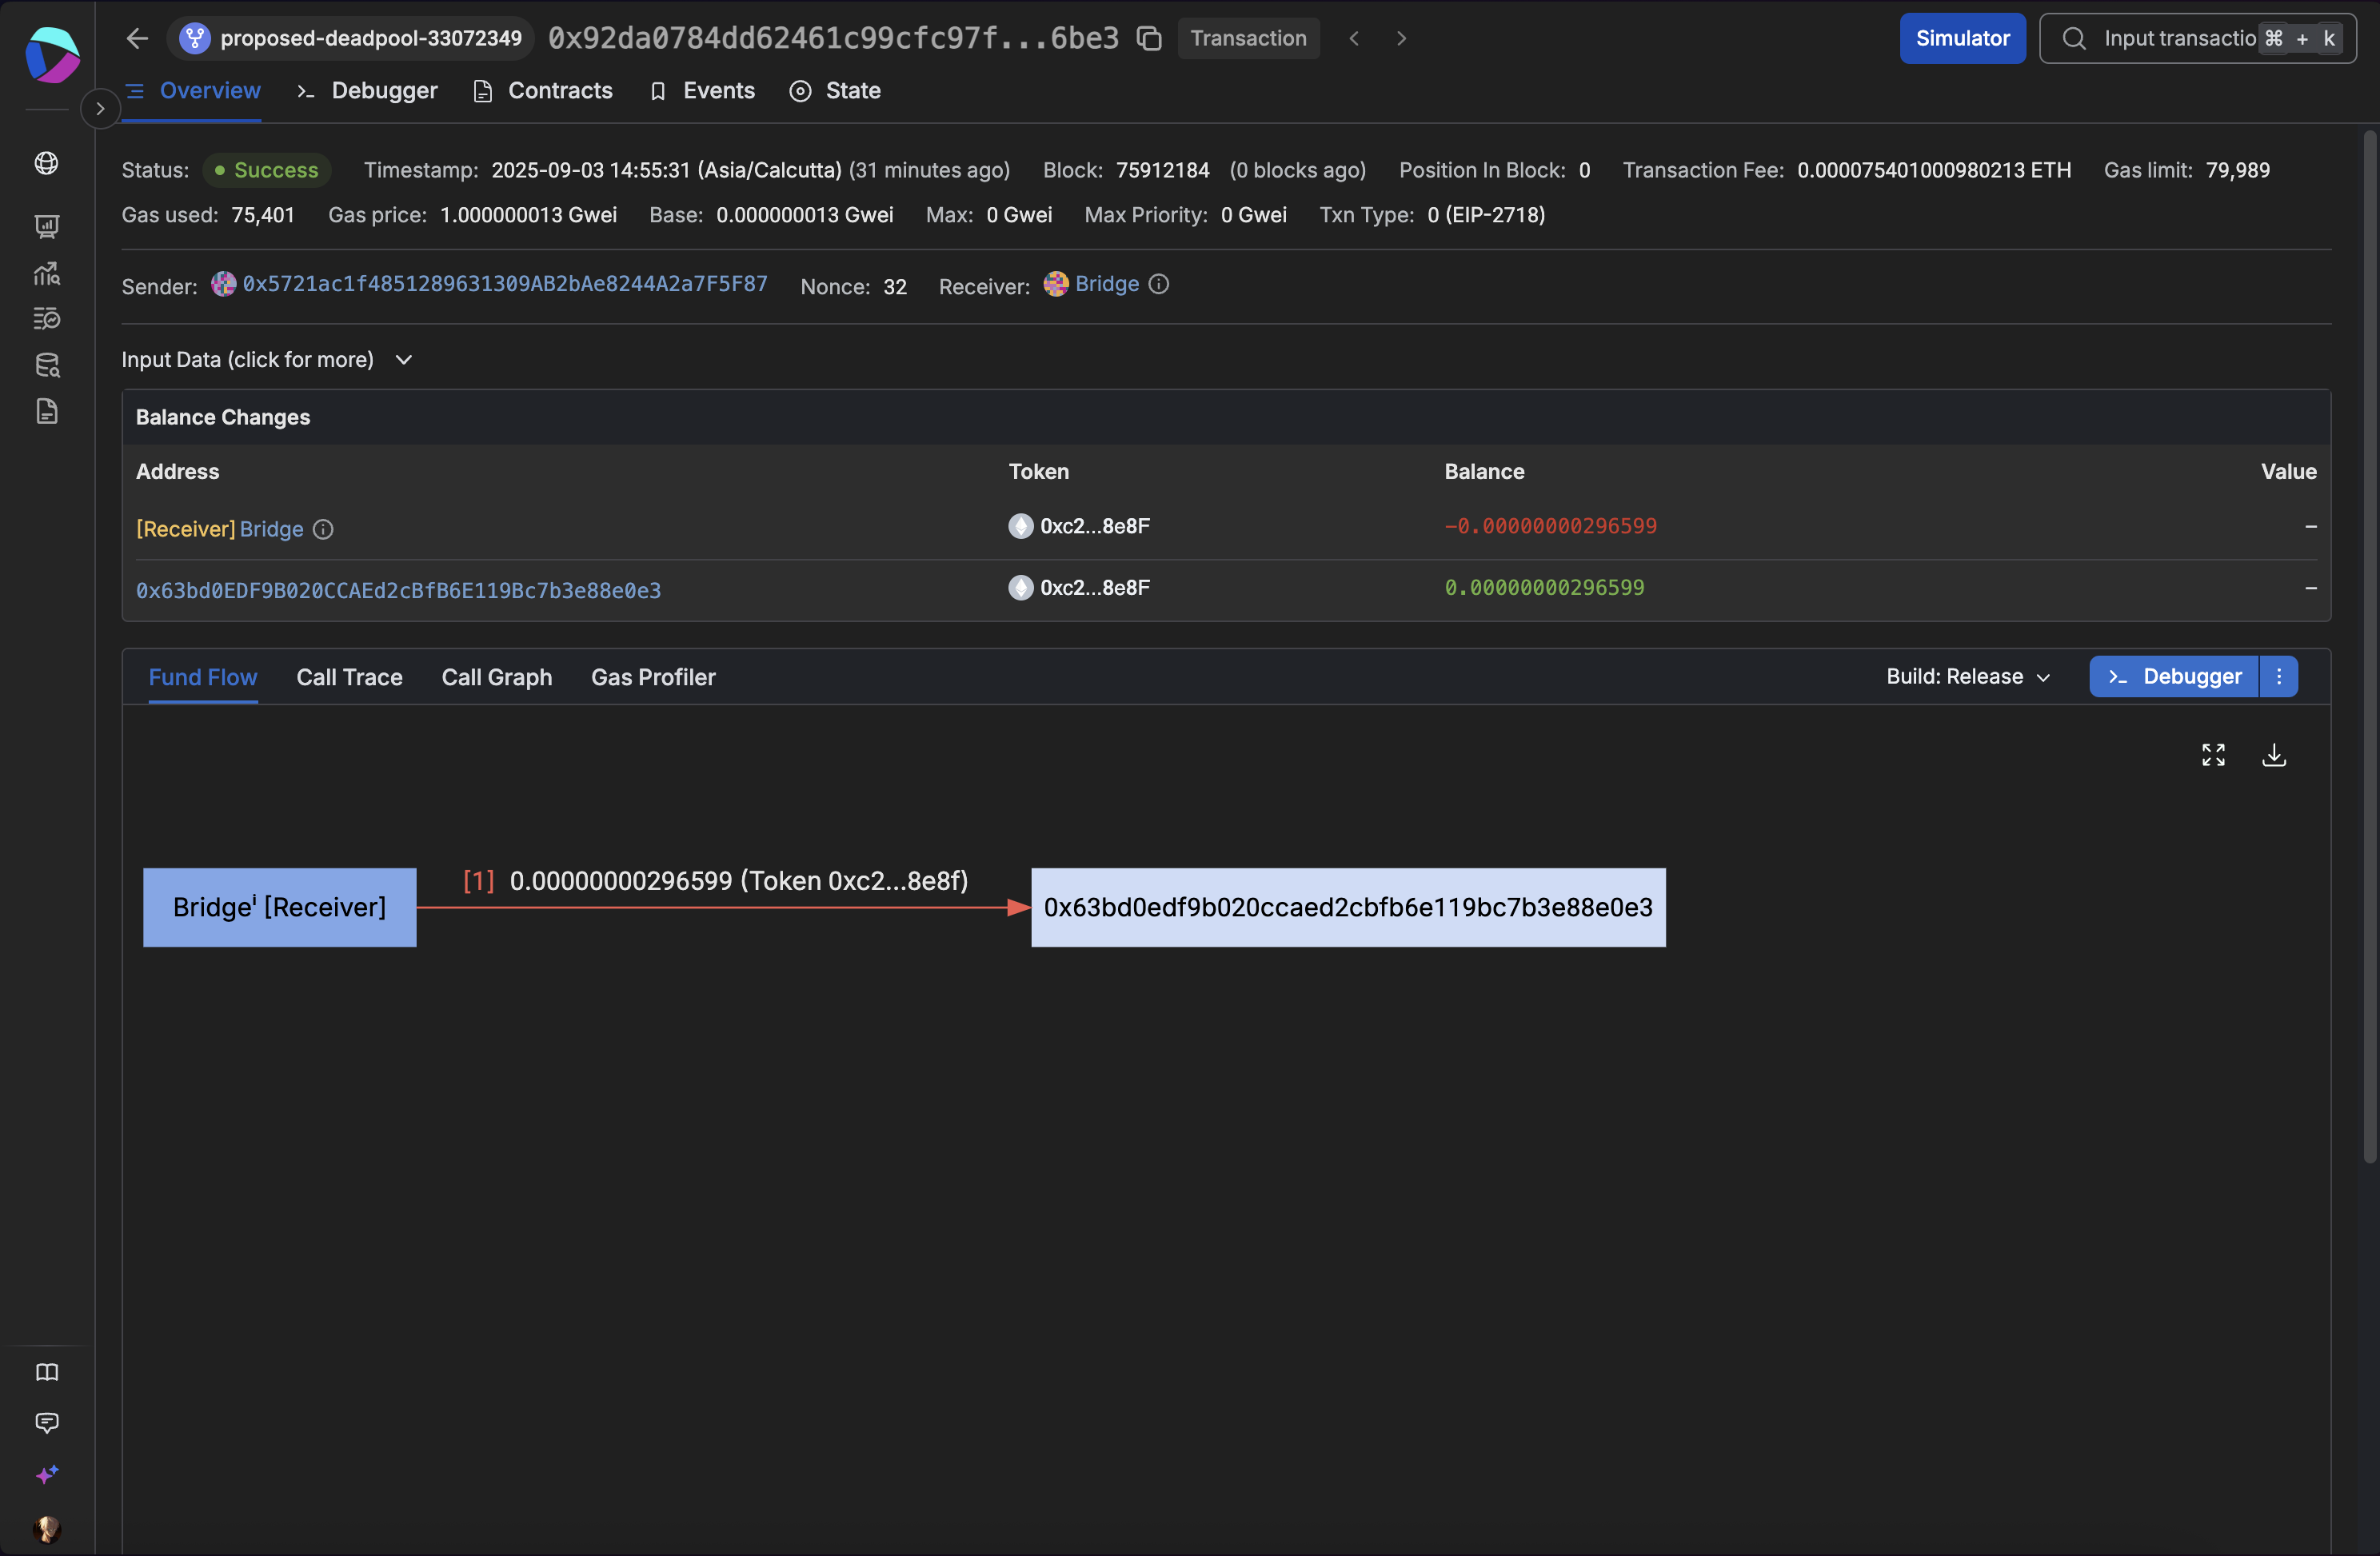This screenshot has height=1556, width=2380.
Task: Expand the Input Data section
Action: [267, 359]
